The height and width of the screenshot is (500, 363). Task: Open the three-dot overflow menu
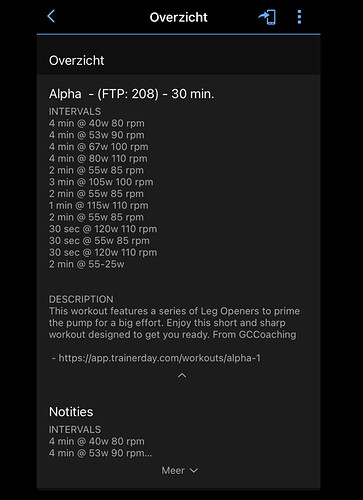coord(299,17)
